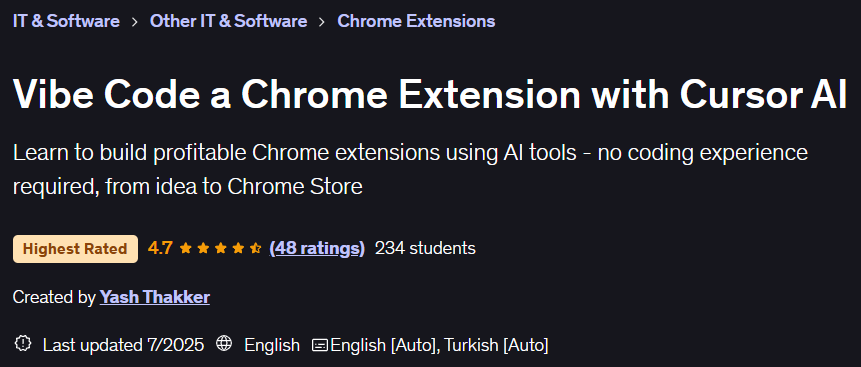Click the last updated badge icon
The height and width of the screenshot is (367, 861).
[x=23, y=344]
